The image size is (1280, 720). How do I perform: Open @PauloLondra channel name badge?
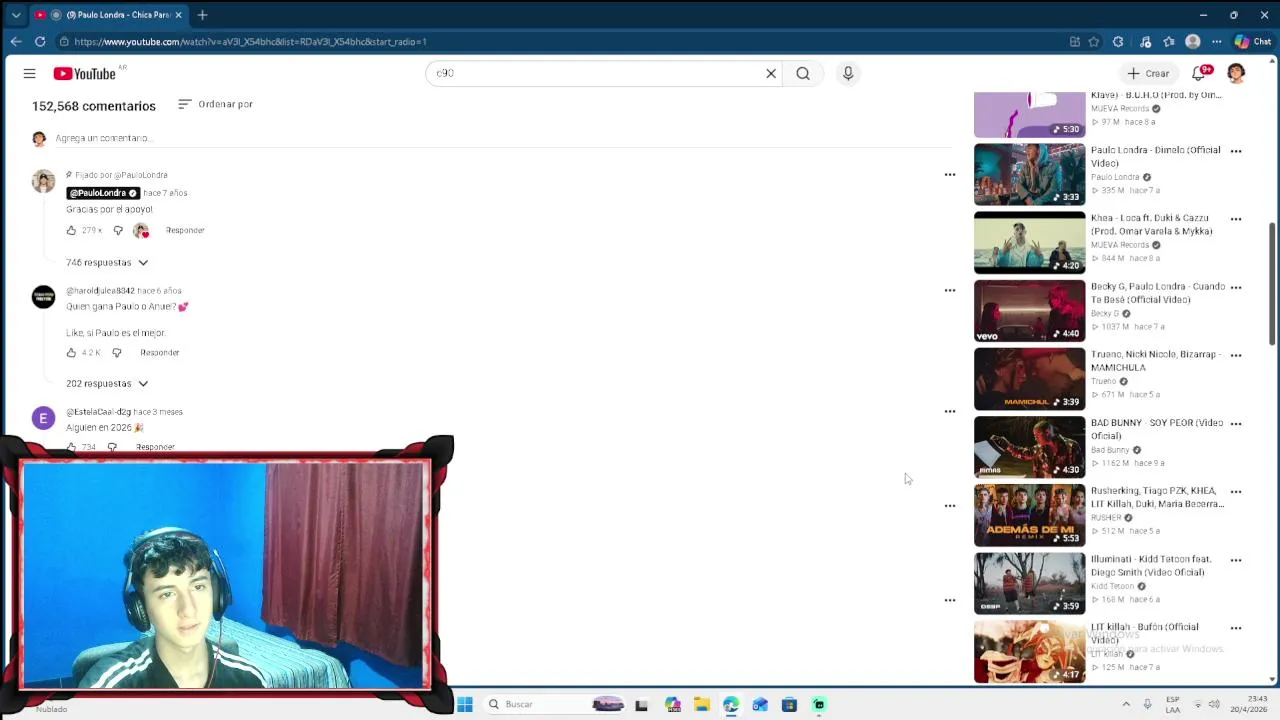point(103,193)
